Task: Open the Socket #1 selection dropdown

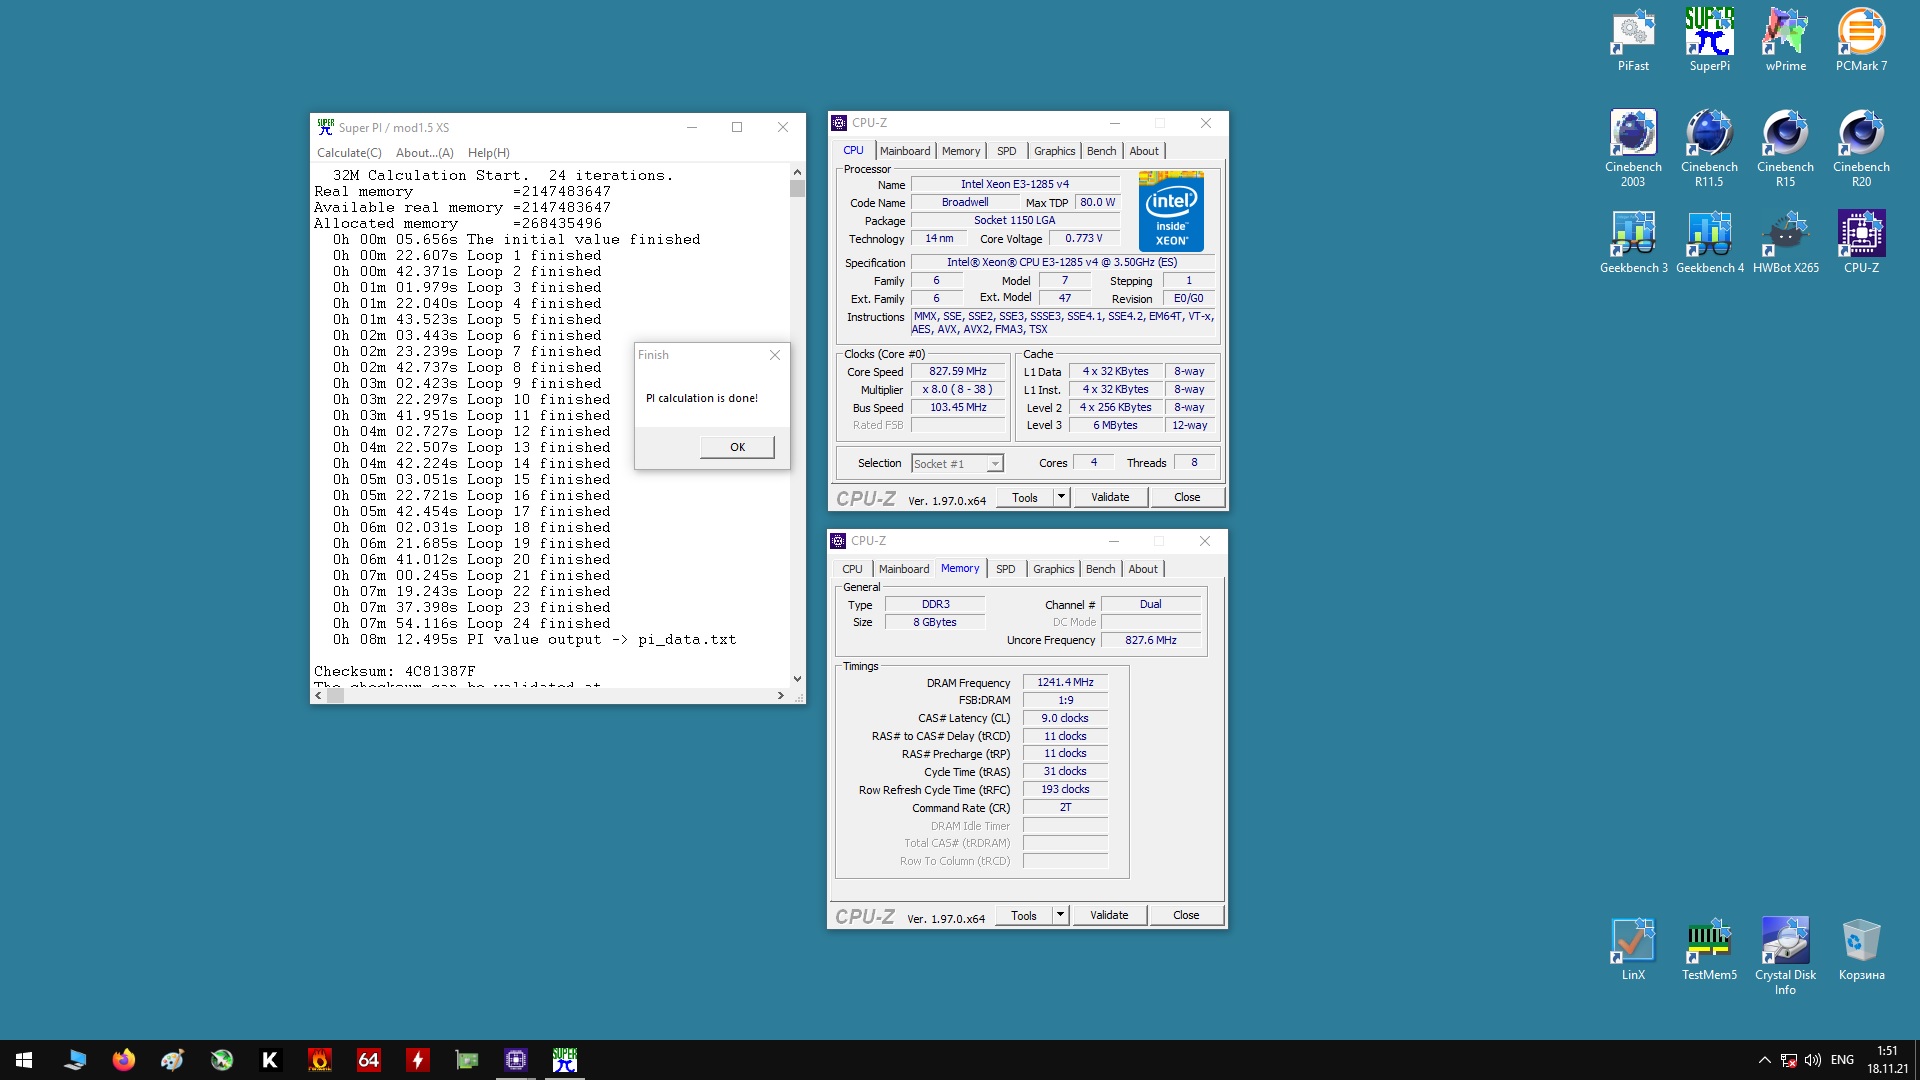Action: click(957, 464)
